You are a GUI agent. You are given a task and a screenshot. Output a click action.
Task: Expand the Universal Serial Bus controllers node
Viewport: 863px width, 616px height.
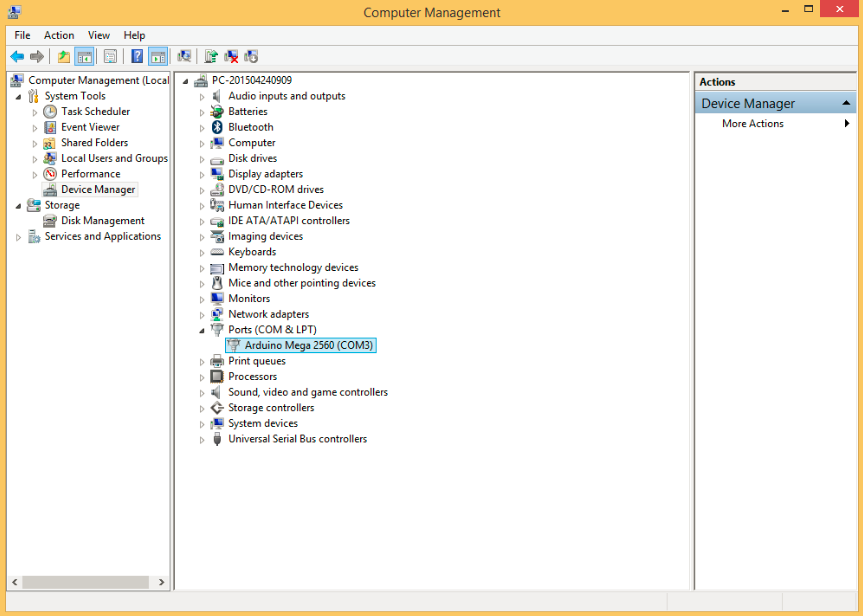coord(202,440)
